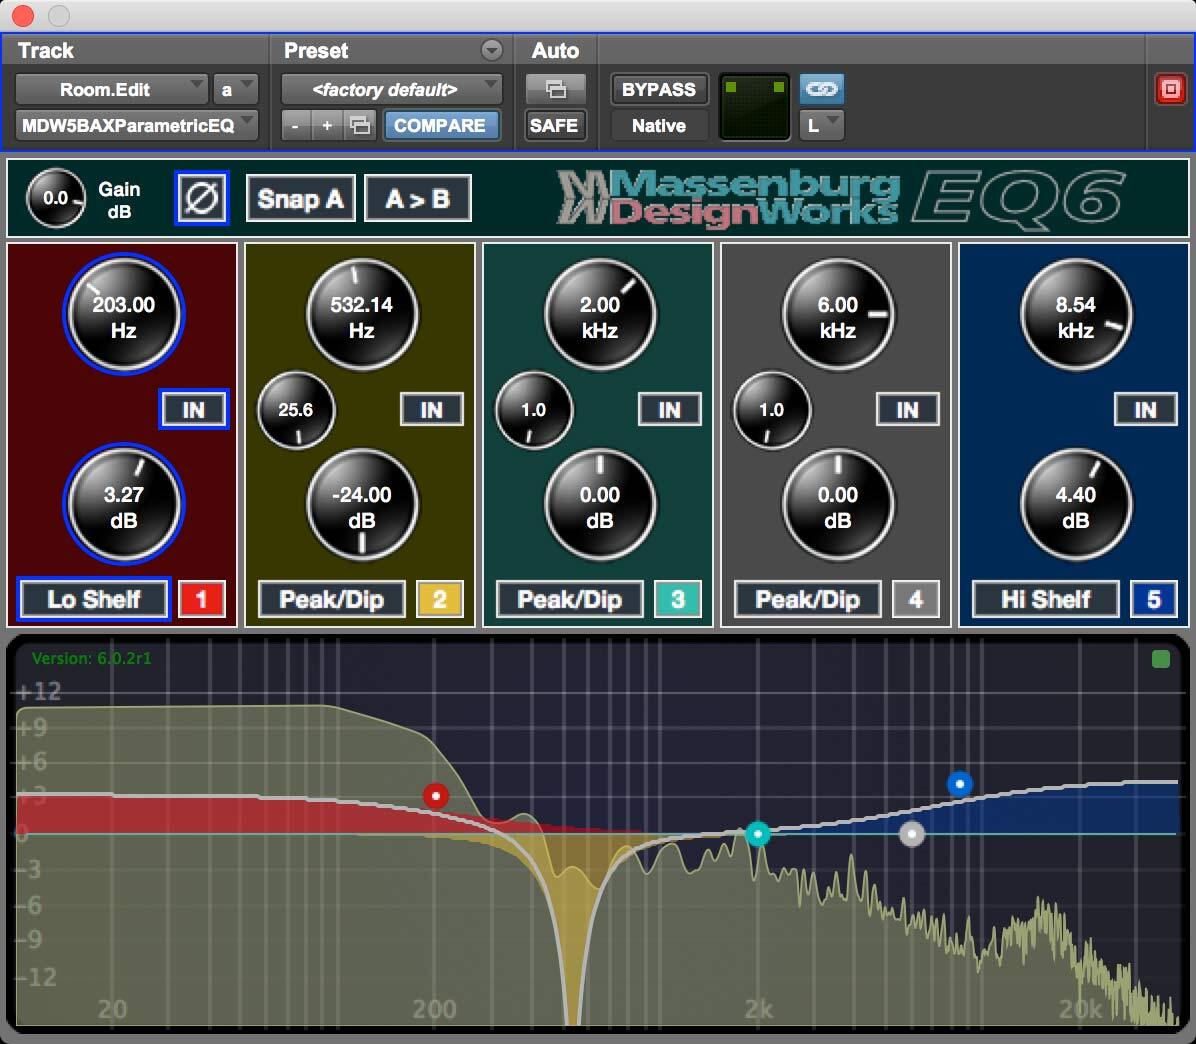This screenshot has width=1196, height=1044.
Task: Select the previous preset minus button
Action: [296, 125]
